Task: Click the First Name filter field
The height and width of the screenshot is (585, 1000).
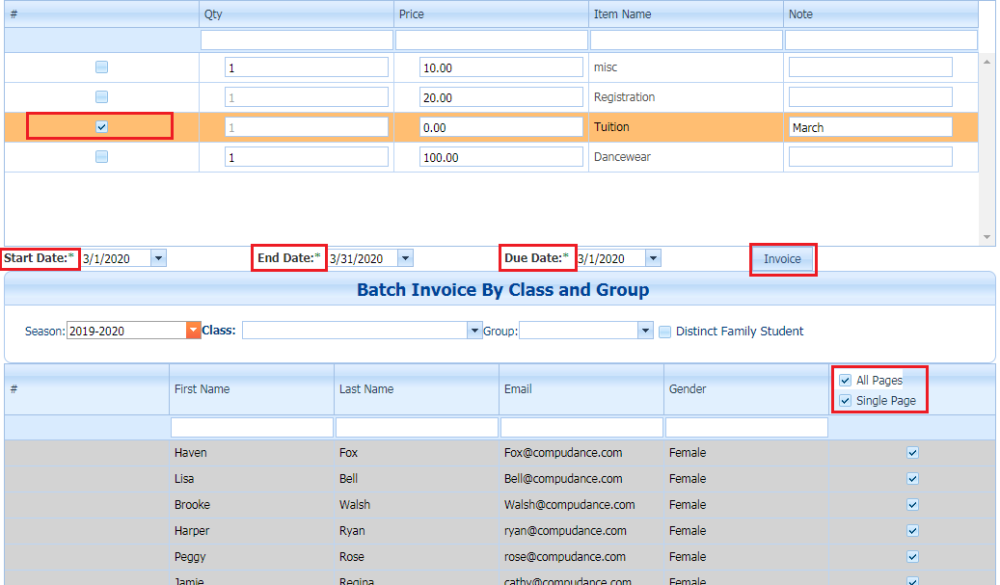Action: [251, 426]
